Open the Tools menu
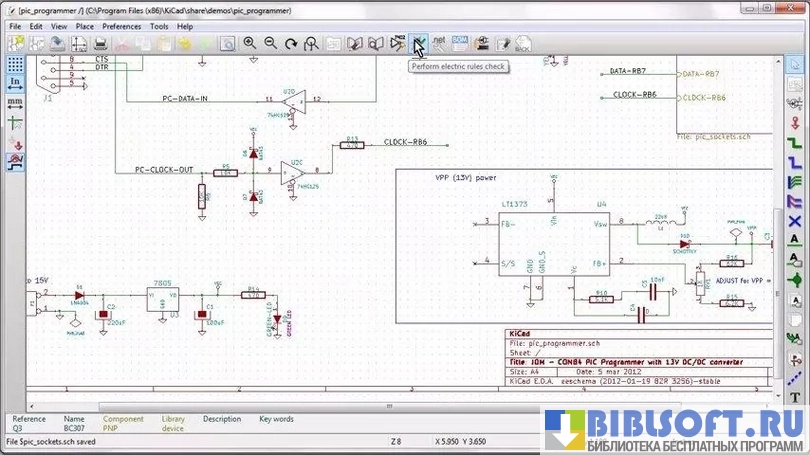810x455 pixels. pos(159,26)
